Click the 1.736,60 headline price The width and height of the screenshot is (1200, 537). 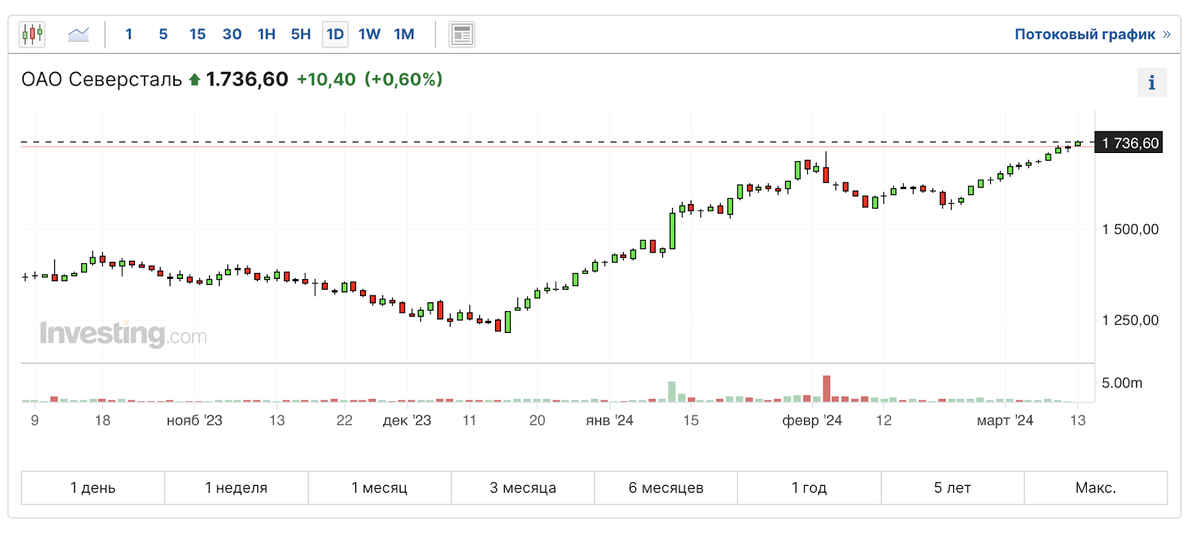coord(247,79)
